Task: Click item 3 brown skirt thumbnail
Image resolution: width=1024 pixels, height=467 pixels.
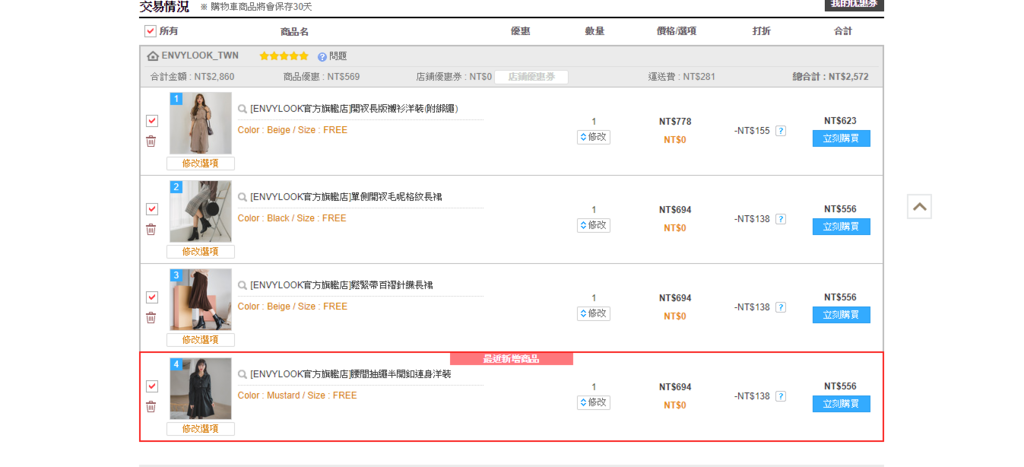Action: pos(200,300)
